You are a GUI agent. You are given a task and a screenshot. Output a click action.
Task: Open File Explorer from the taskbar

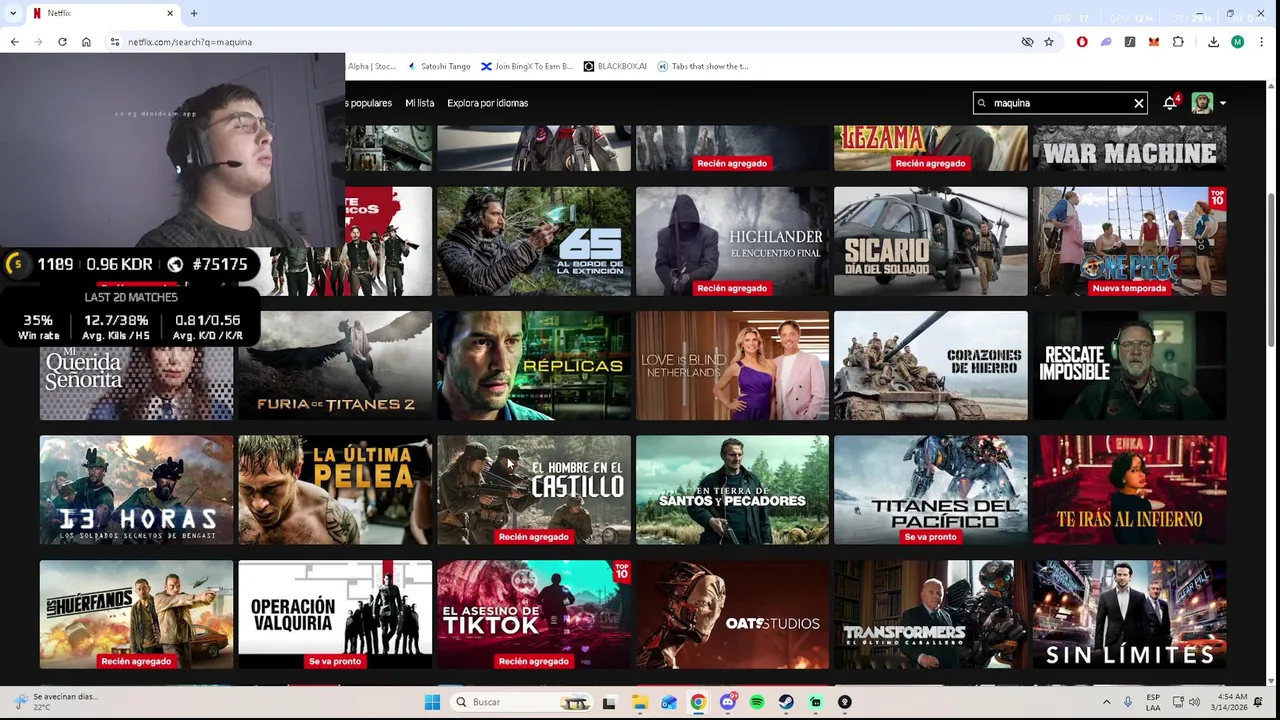pyautogui.click(x=640, y=702)
